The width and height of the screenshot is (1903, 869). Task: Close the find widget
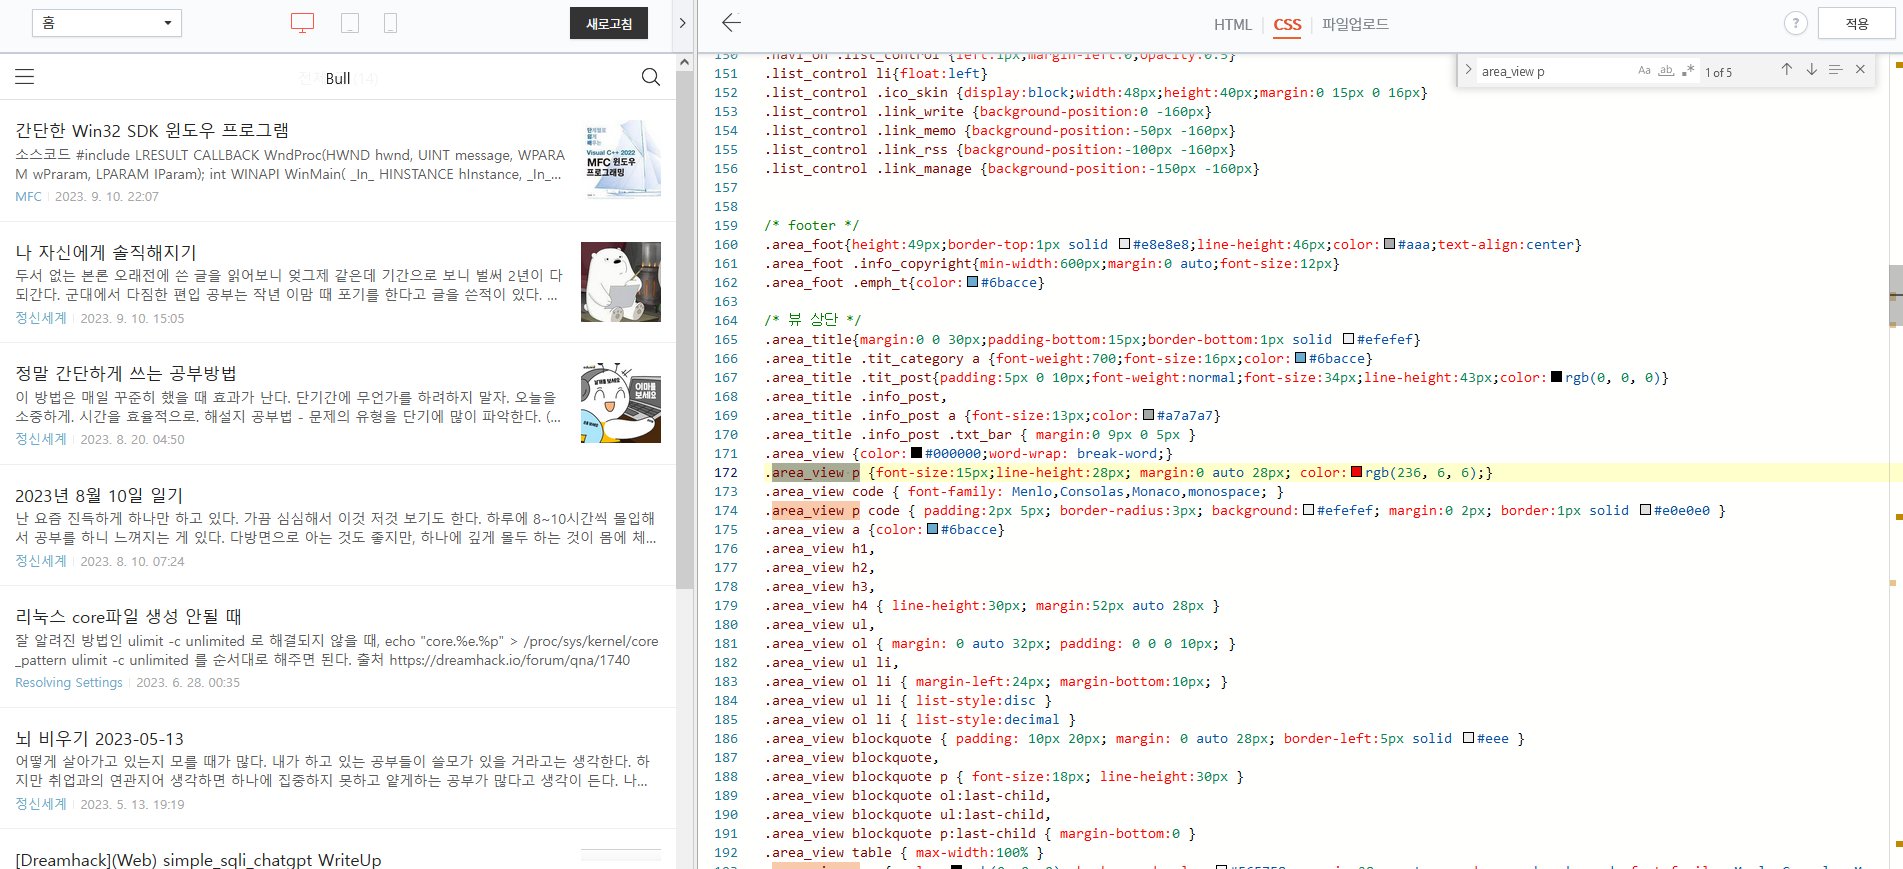(x=1860, y=70)
